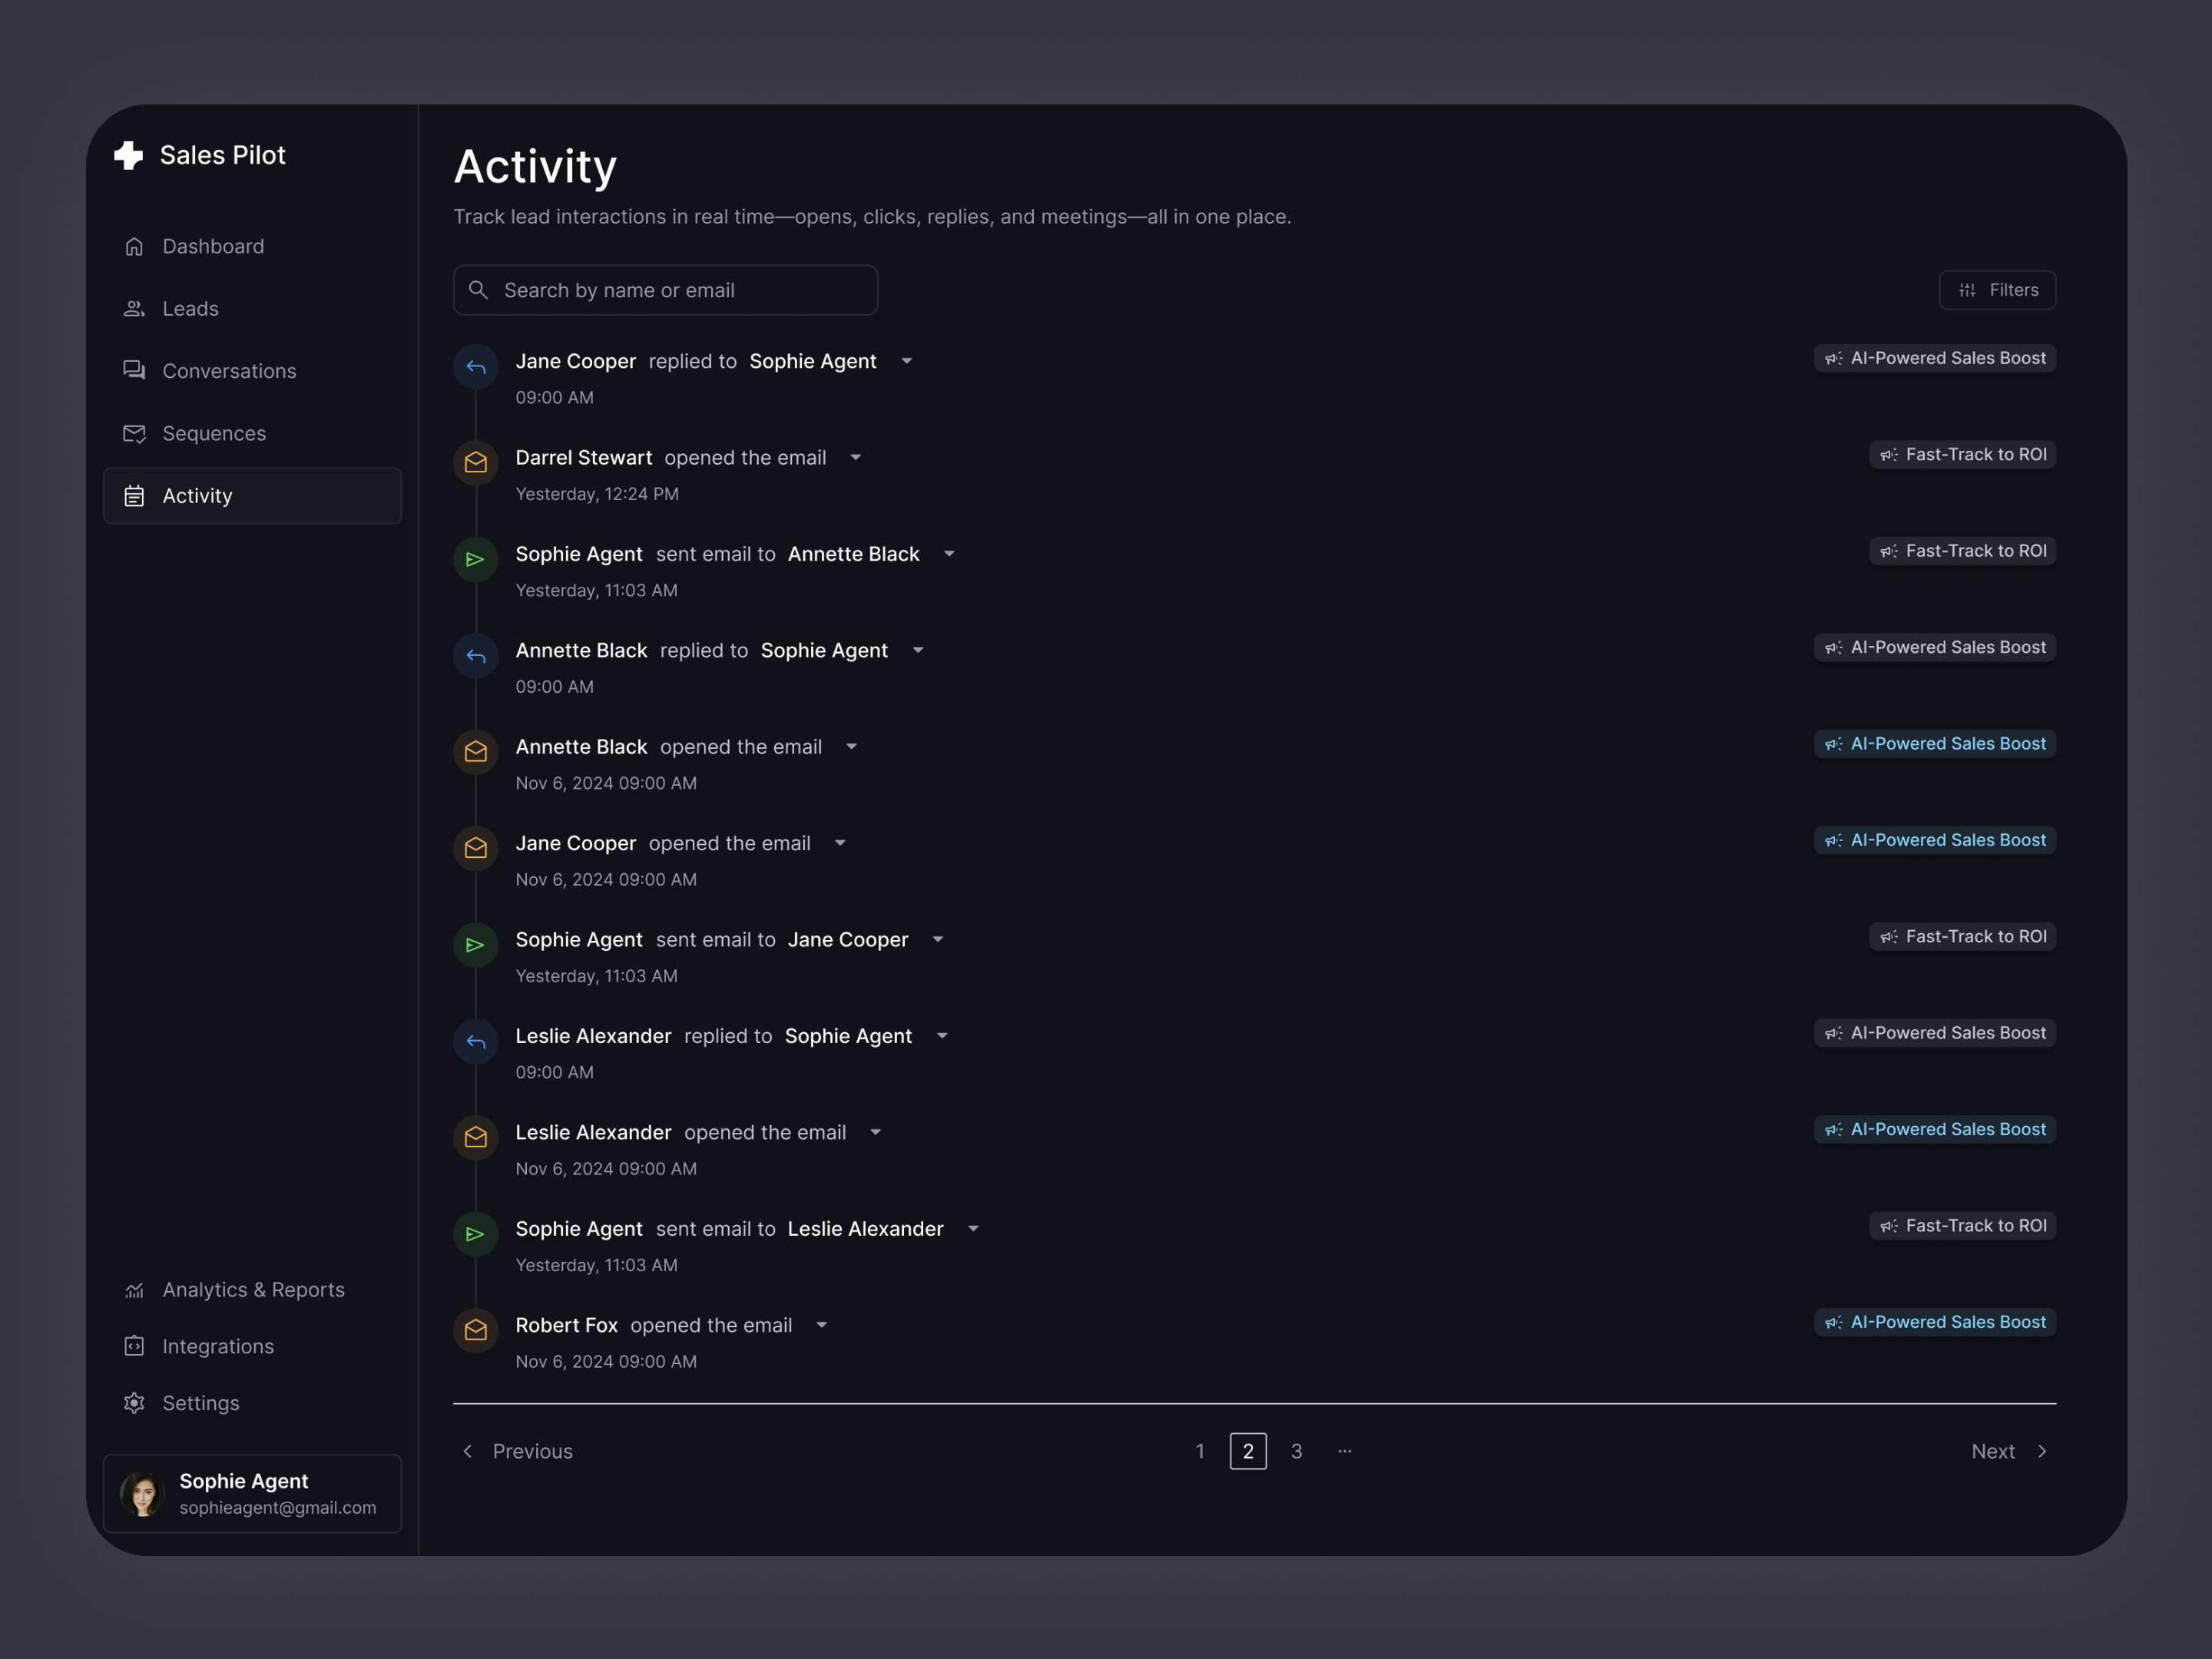Screen dimensions: 2212x1659
Task: Click green sent icon for Annette Black email
Action: 476,560
